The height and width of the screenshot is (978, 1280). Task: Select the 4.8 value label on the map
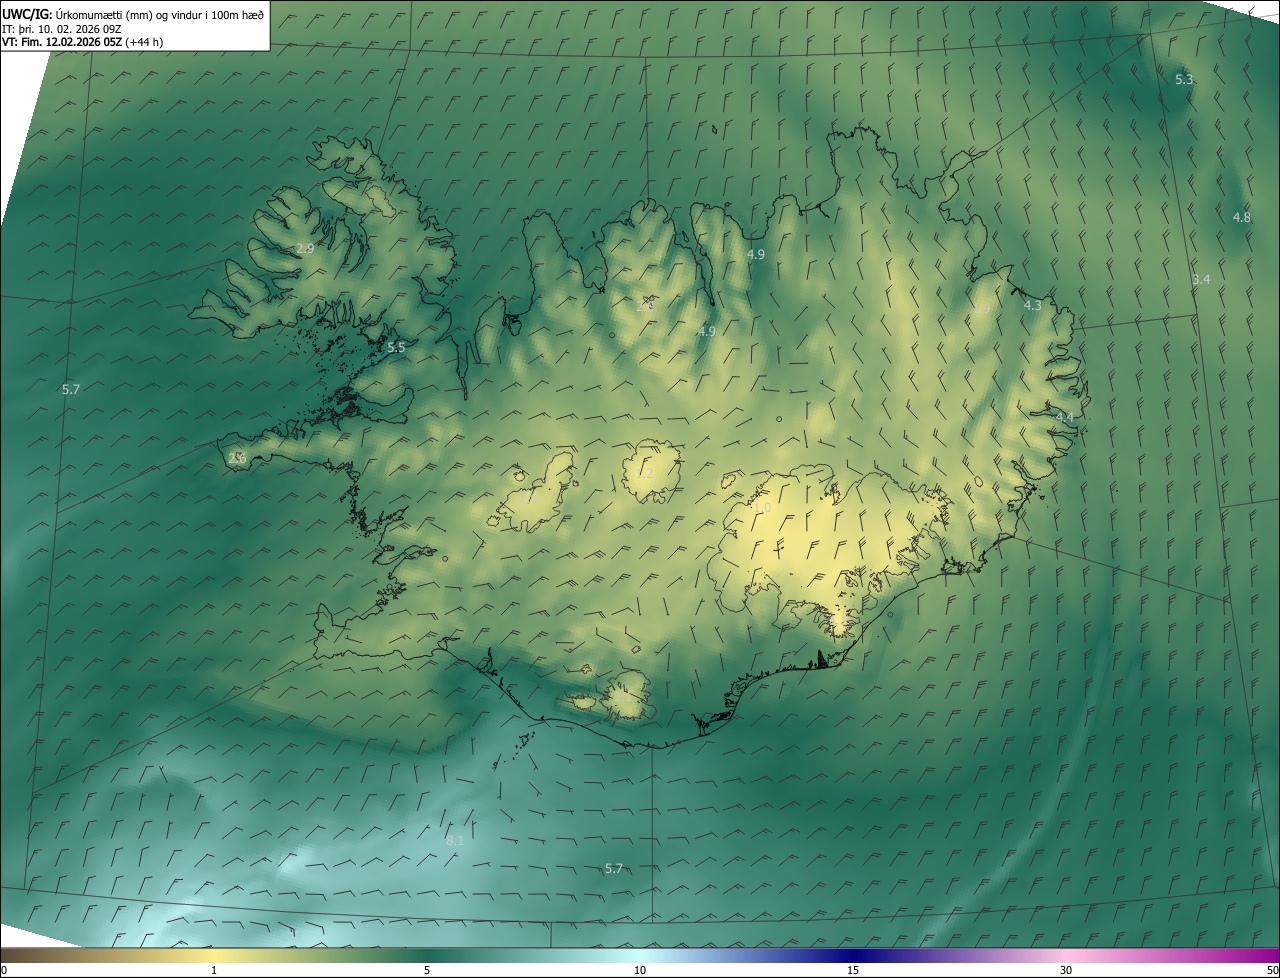1241,217
